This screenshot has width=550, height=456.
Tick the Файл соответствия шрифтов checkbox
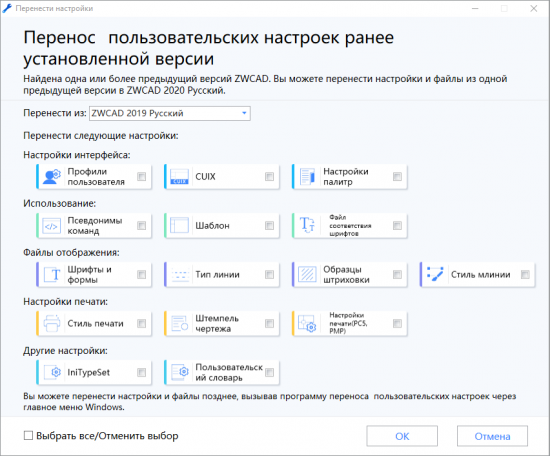[x=397, y=226]
